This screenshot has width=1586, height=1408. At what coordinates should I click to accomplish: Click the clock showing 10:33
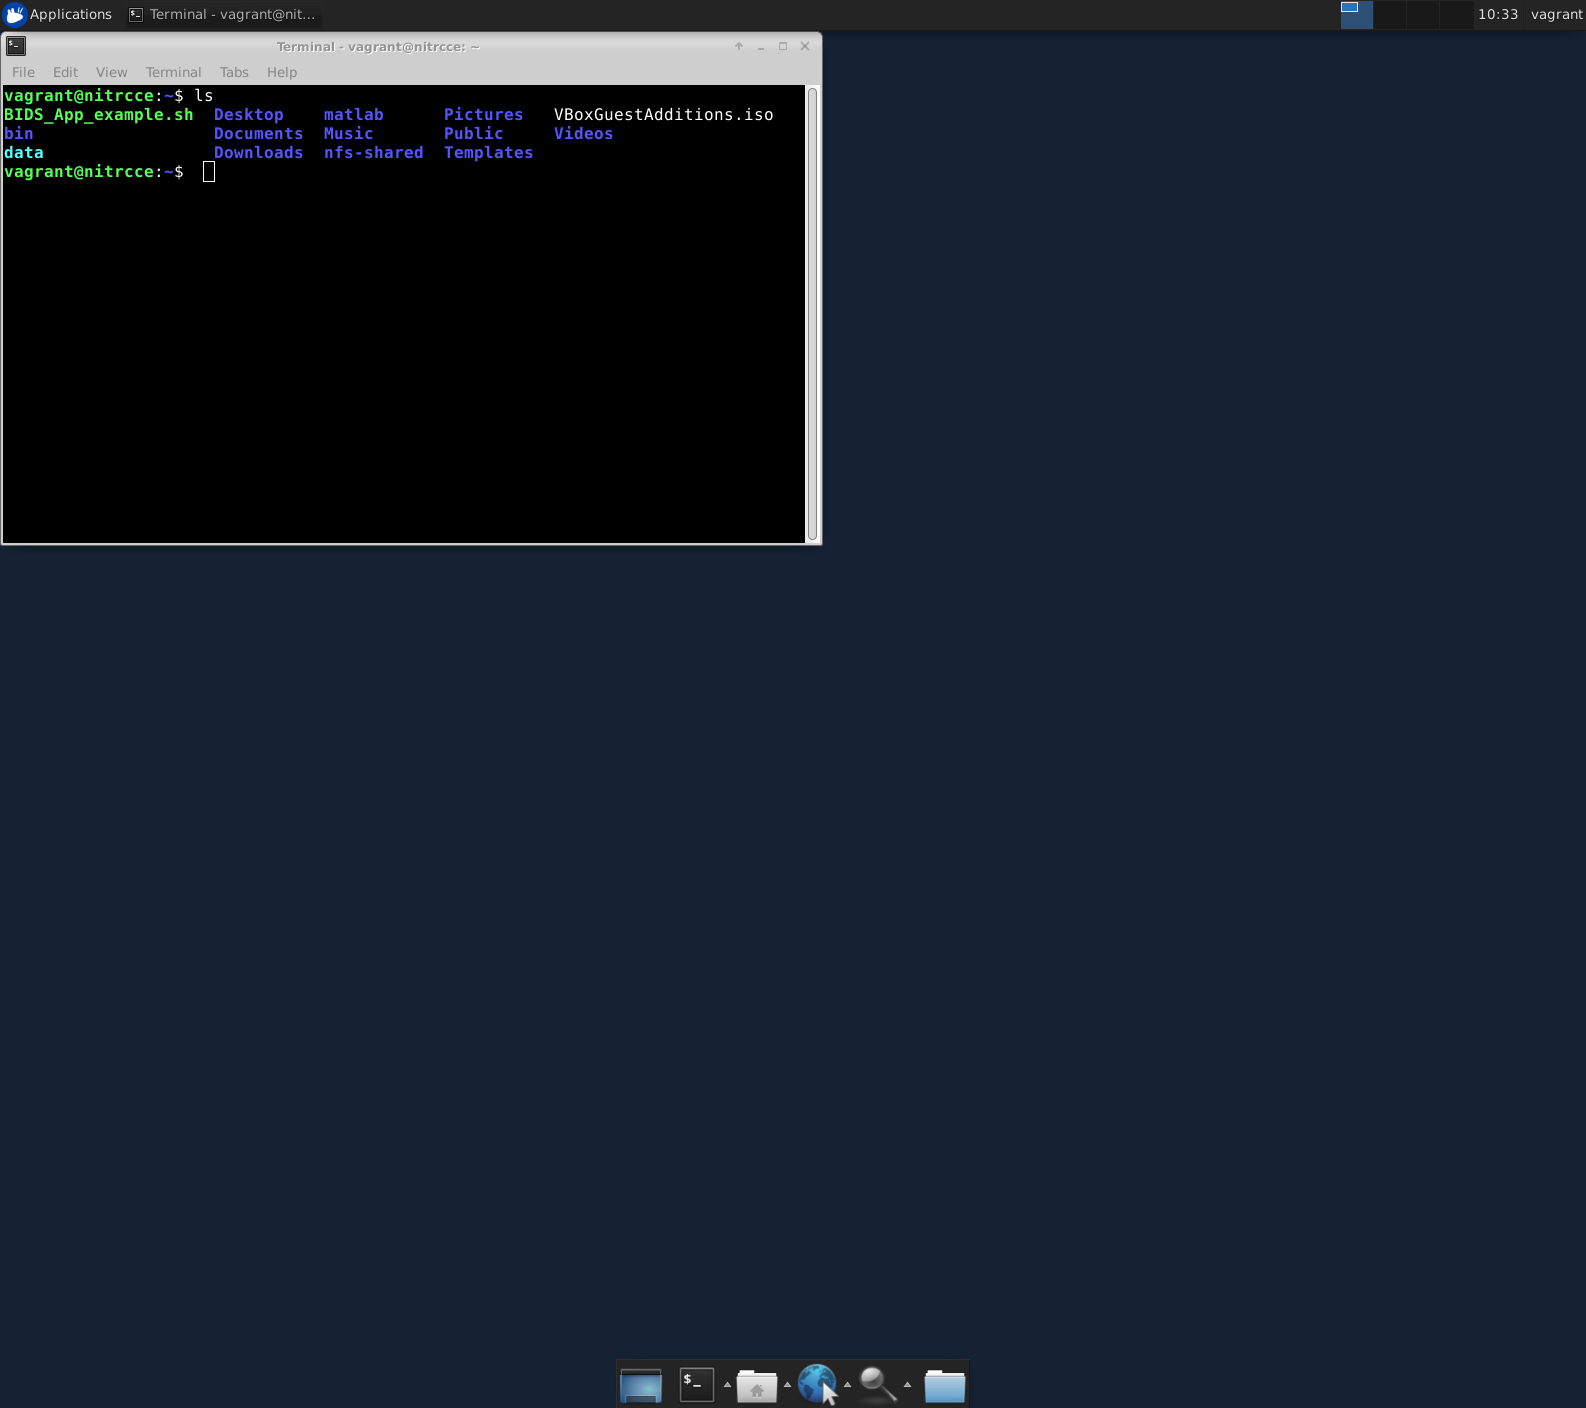click(x=1497, y=14)
